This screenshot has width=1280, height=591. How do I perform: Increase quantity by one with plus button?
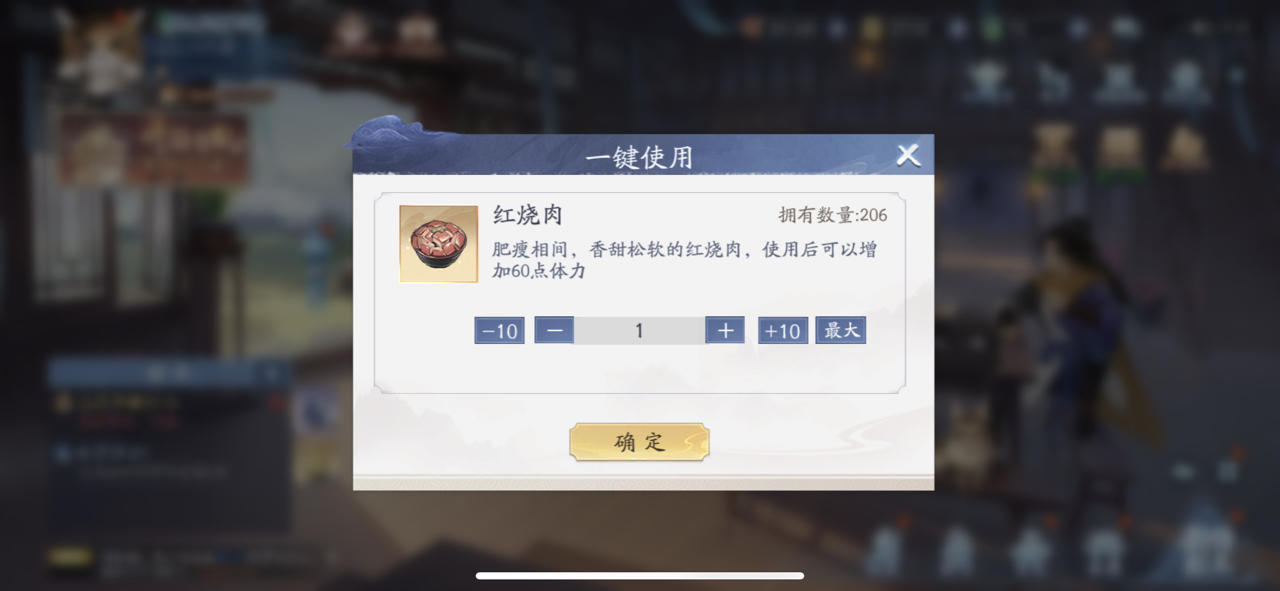pos(725,330)
